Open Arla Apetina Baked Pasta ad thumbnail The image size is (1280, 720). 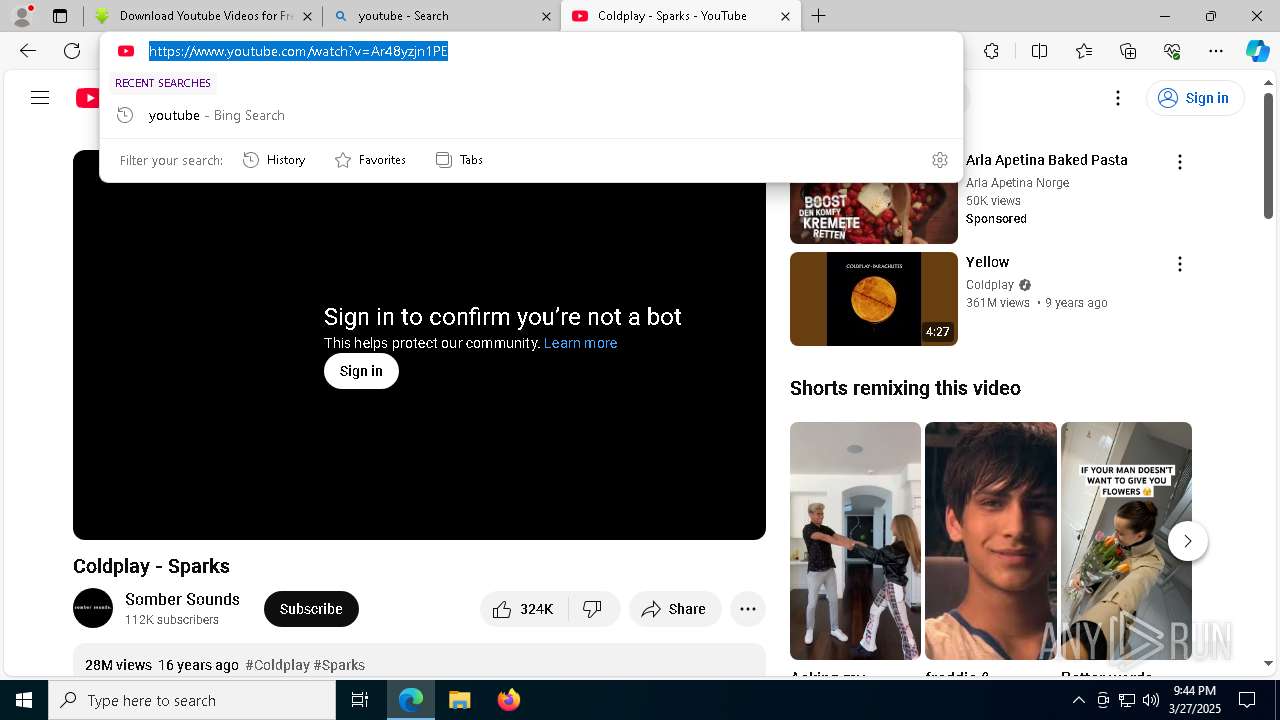pyautogui.click(x=874, y=213)
